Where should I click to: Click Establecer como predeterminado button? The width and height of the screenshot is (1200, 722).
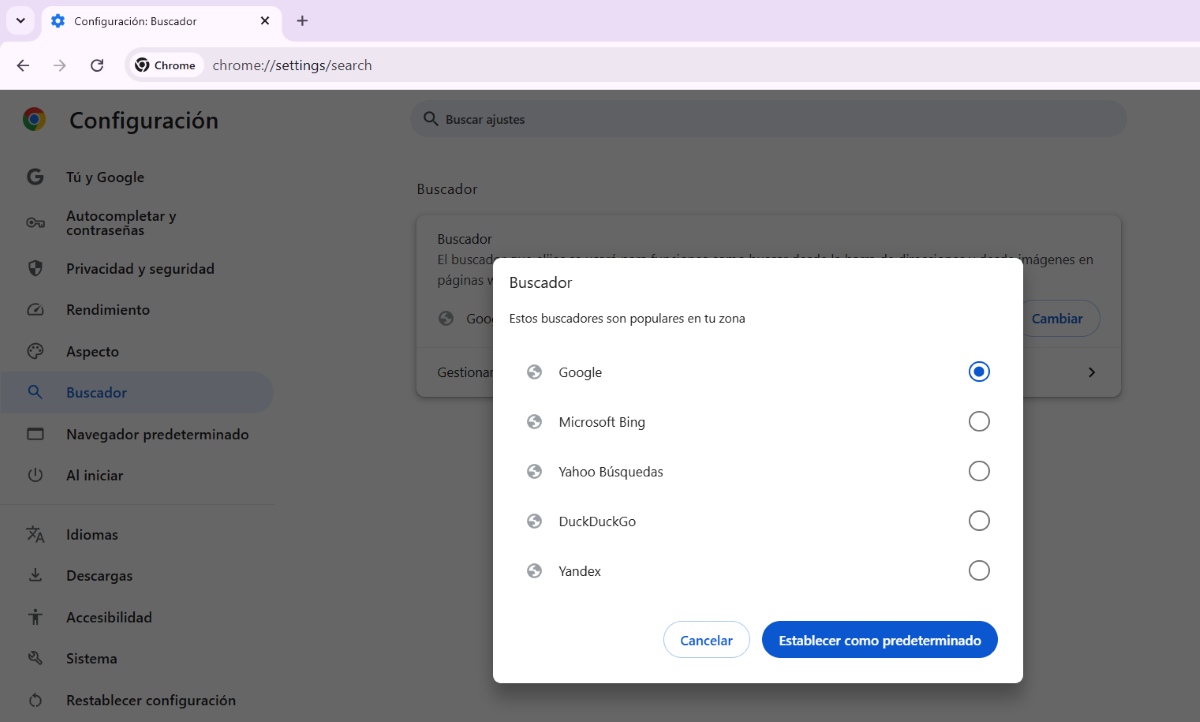click(880, 640)
